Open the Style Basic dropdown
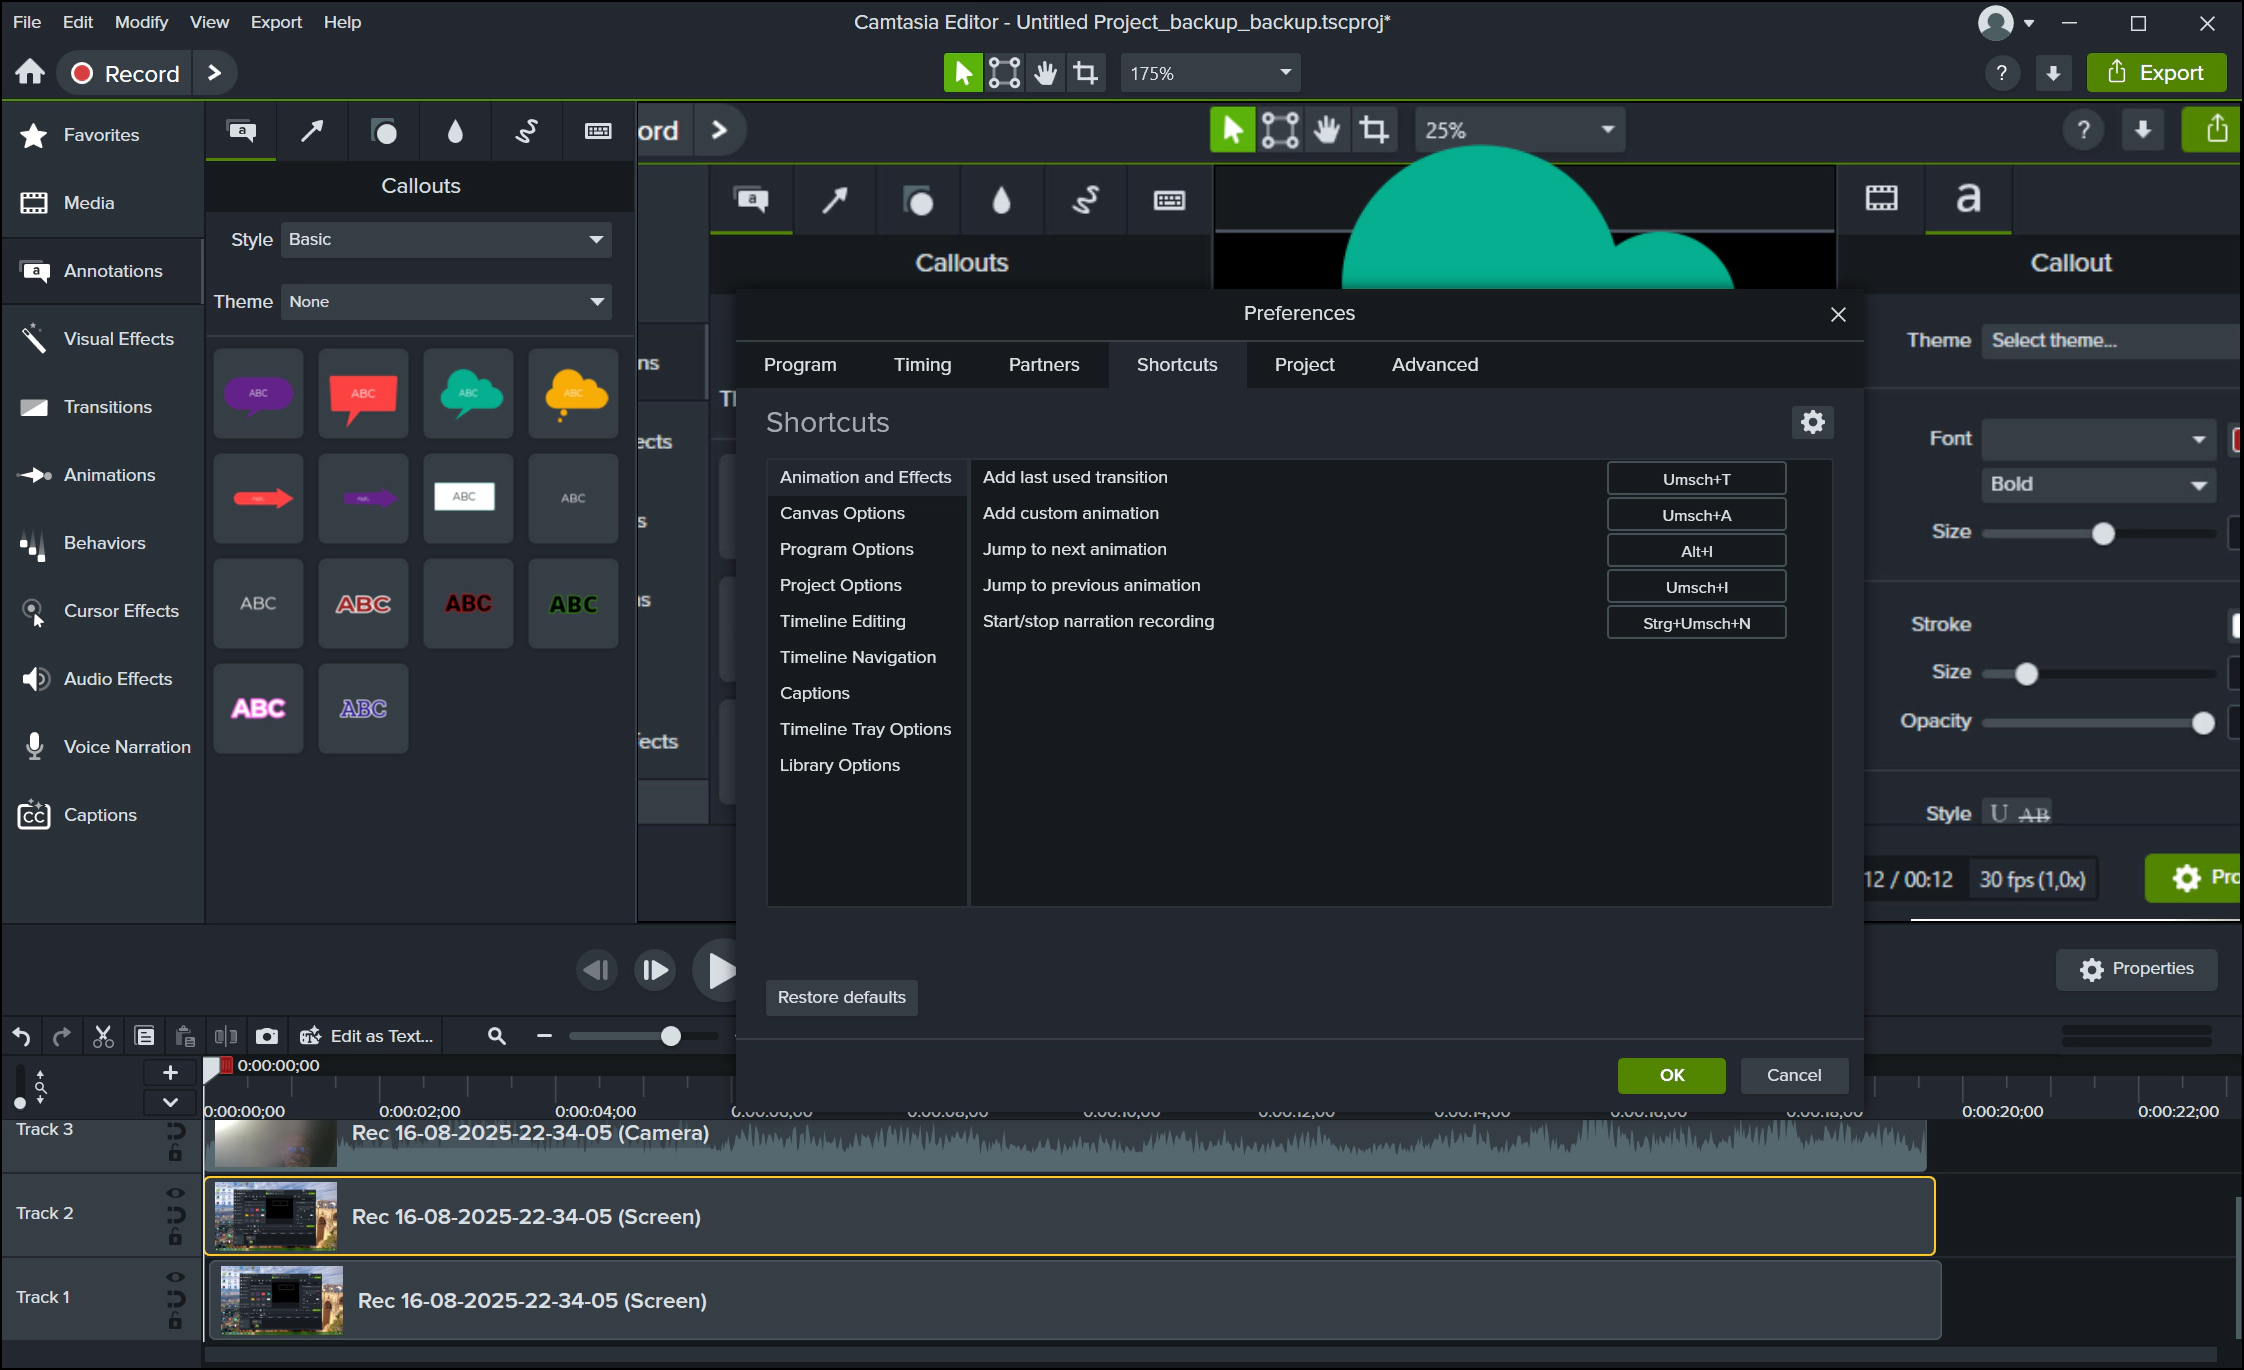The height and width of the screenshot is (1370, 2244). click(446, 240)
